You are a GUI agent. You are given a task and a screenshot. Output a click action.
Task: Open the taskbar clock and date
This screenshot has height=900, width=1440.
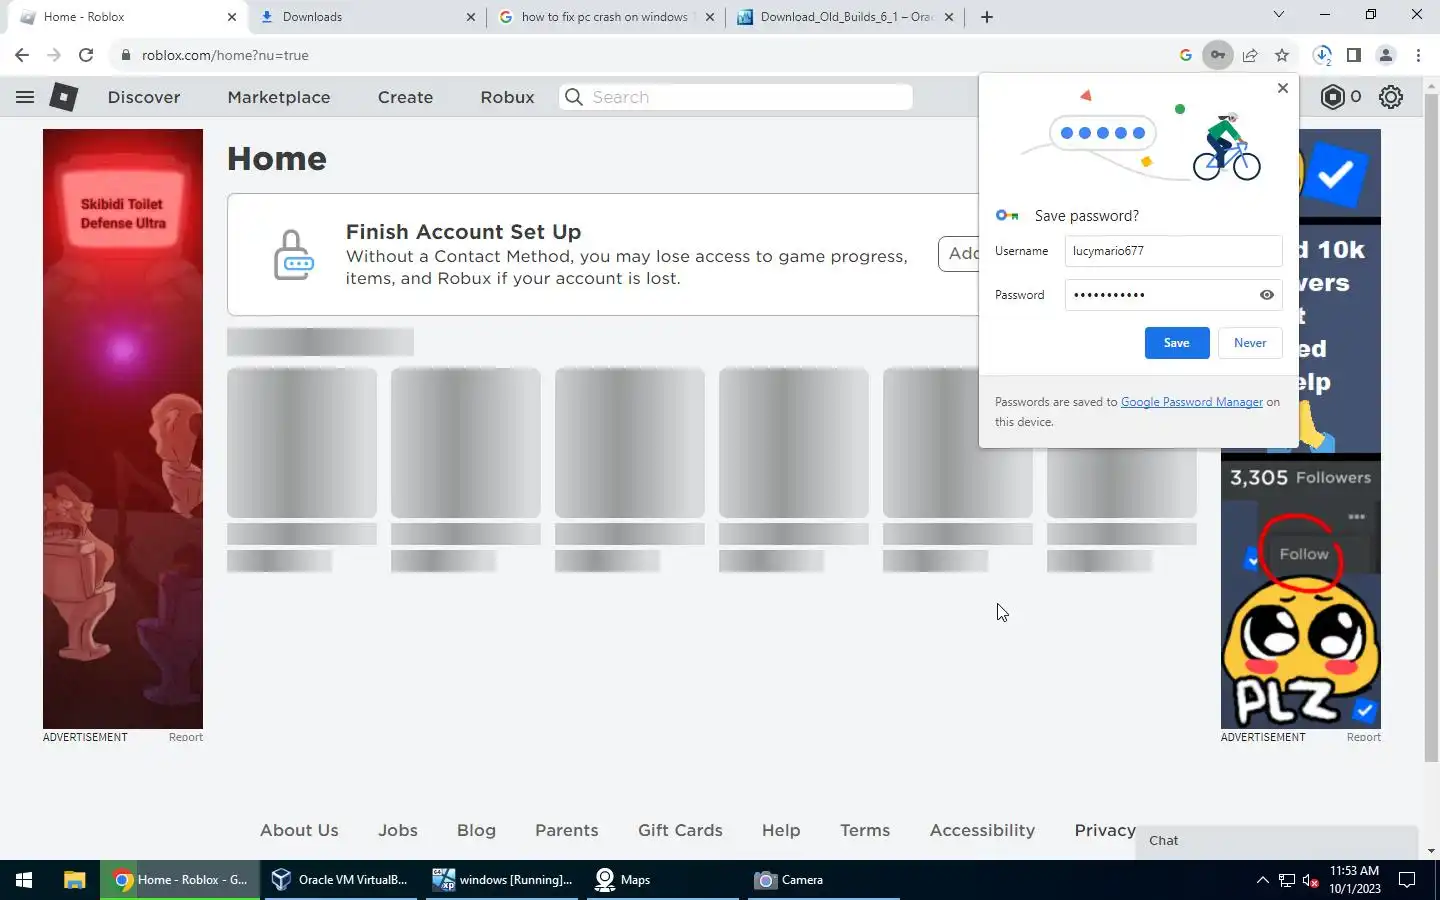click(x=1355, y=880)
